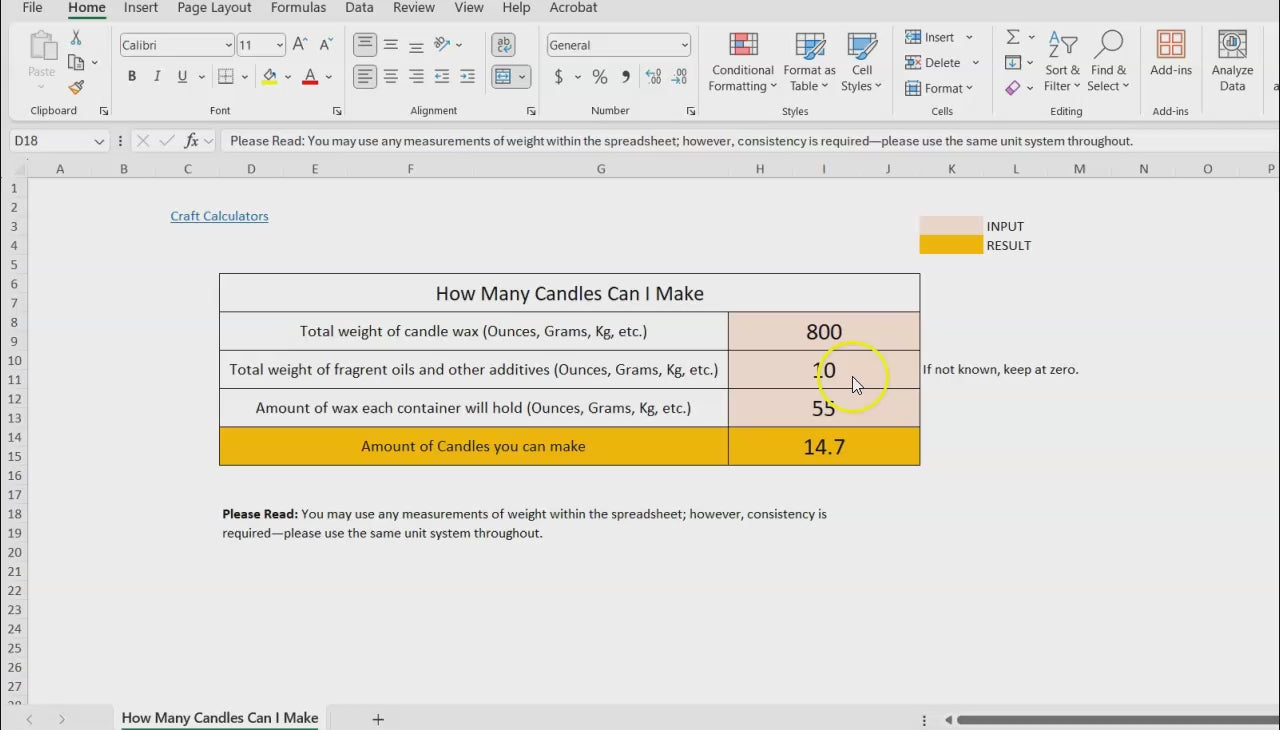Expand the Name Box dropdown arrow
1280x730 pixels.
(99, 141)
